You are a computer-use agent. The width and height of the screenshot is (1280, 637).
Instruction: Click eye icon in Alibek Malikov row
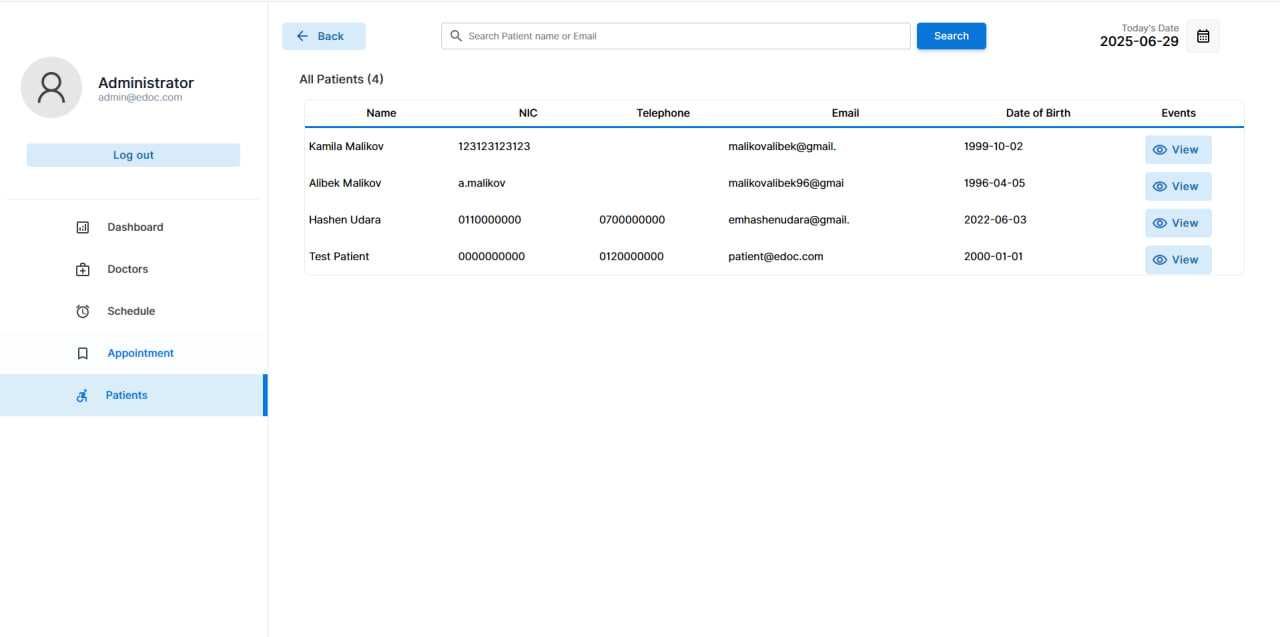click(x=1160, y=186)
